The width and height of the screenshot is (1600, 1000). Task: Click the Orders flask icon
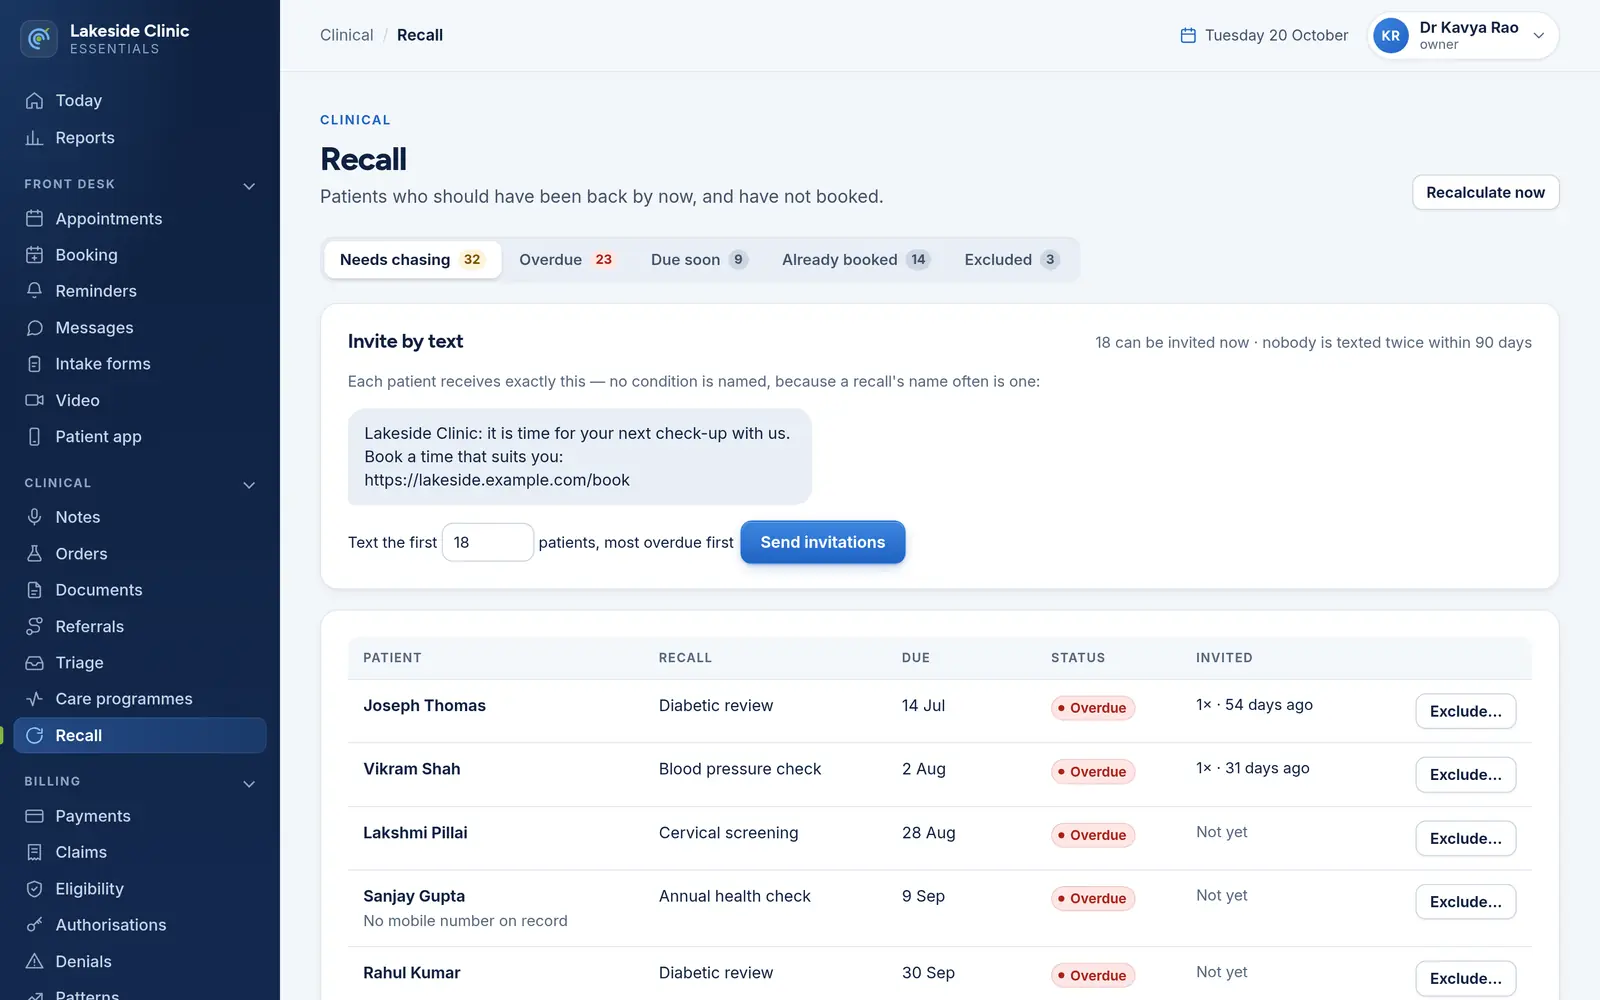click(x=34, y=554)
